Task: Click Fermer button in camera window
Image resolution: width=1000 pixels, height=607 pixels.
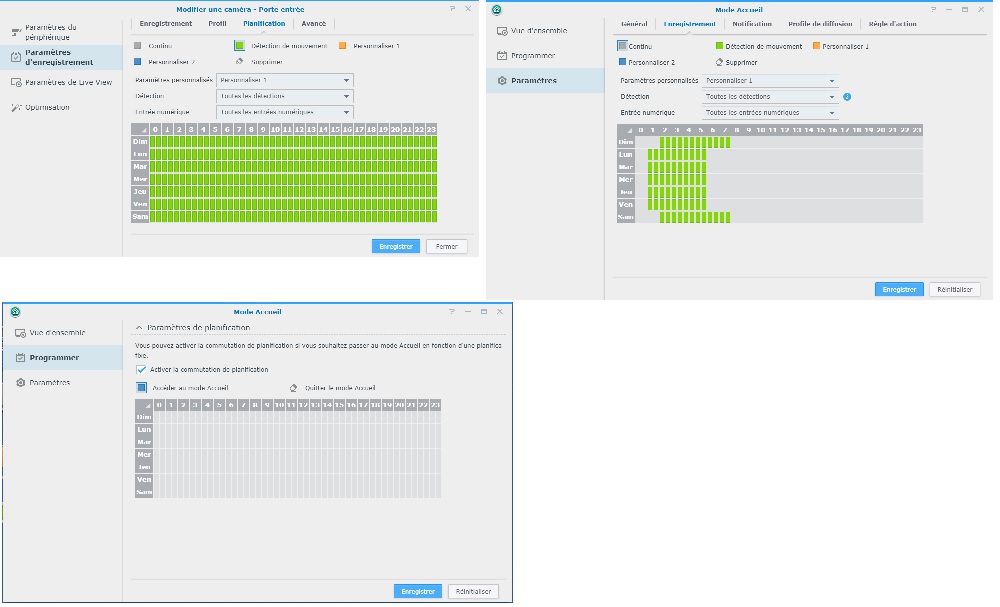Action: (x=446, y=246)
